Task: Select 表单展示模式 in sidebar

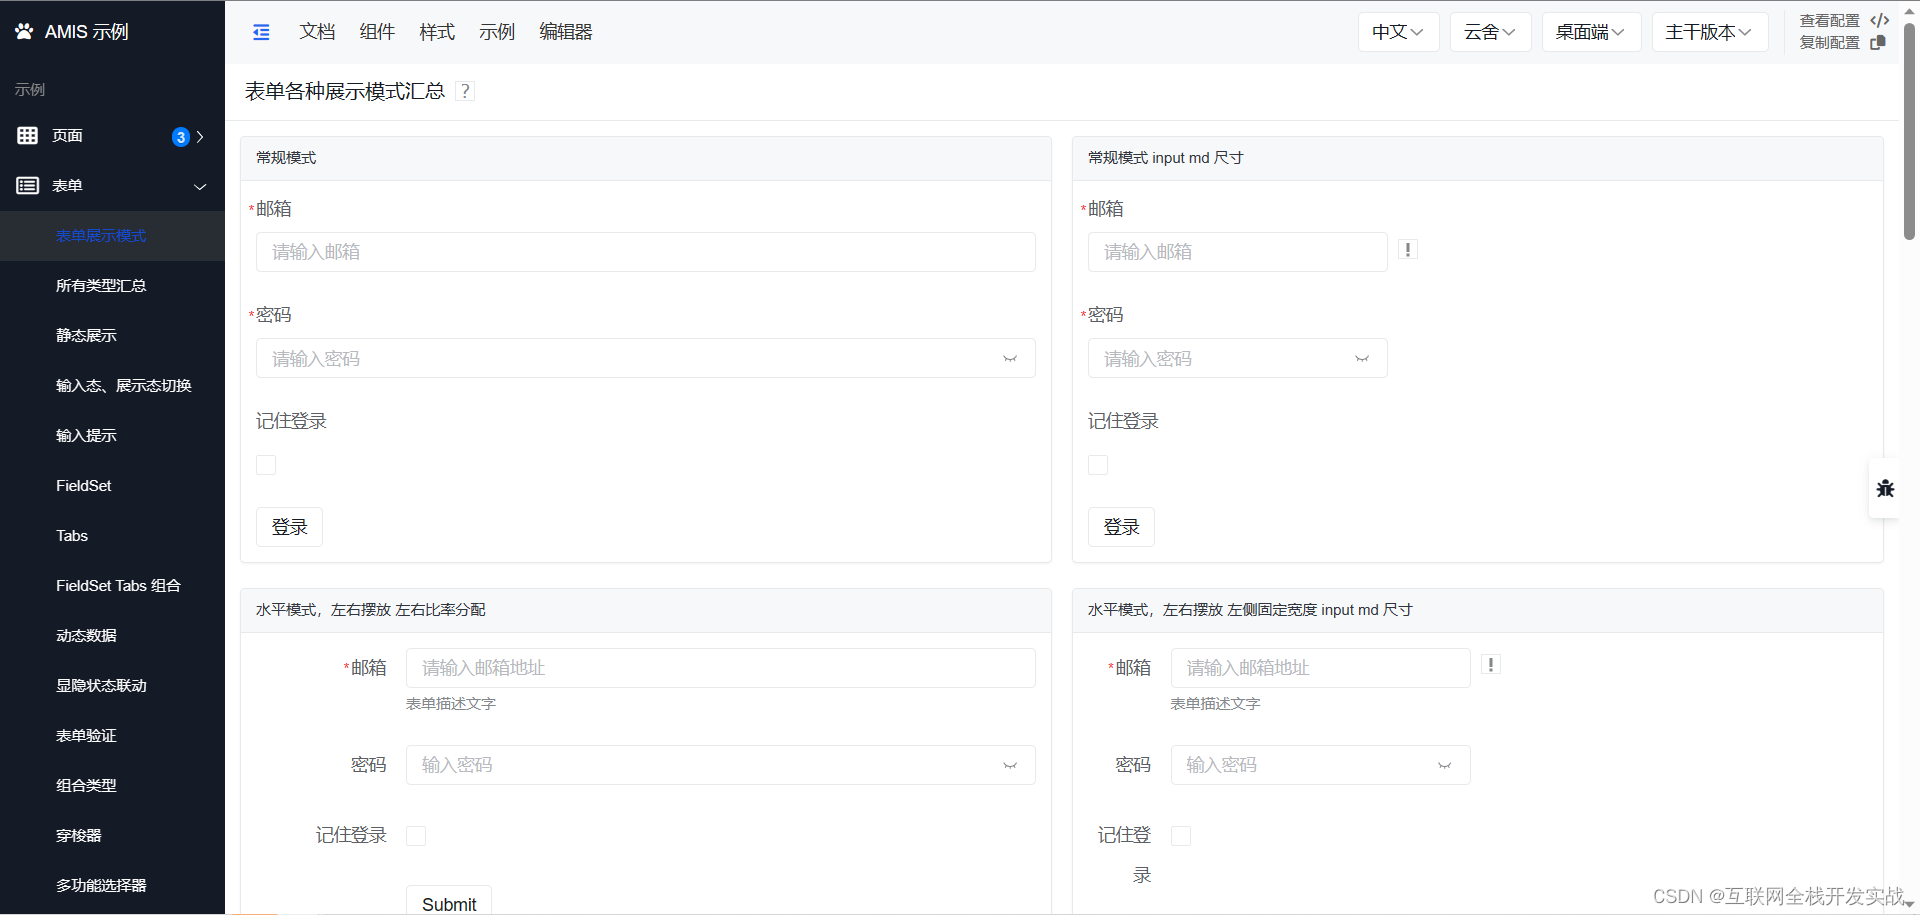Action: 112,236
